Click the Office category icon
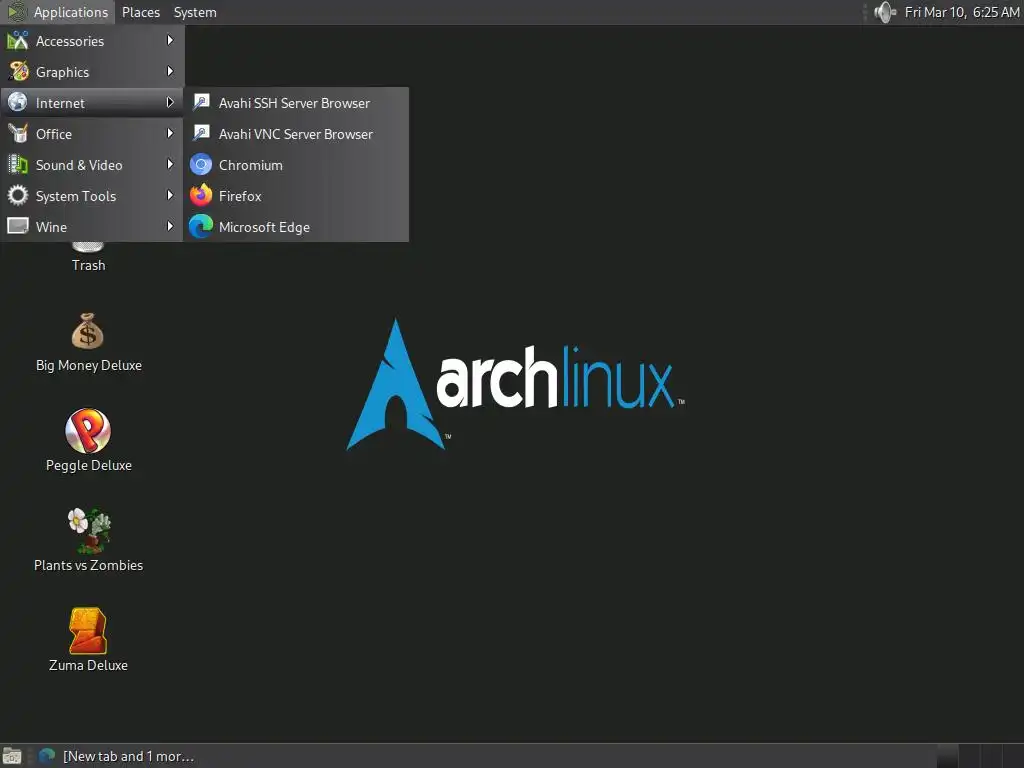This screenshot has width=1024, height=768. click(x=18, y=133)
